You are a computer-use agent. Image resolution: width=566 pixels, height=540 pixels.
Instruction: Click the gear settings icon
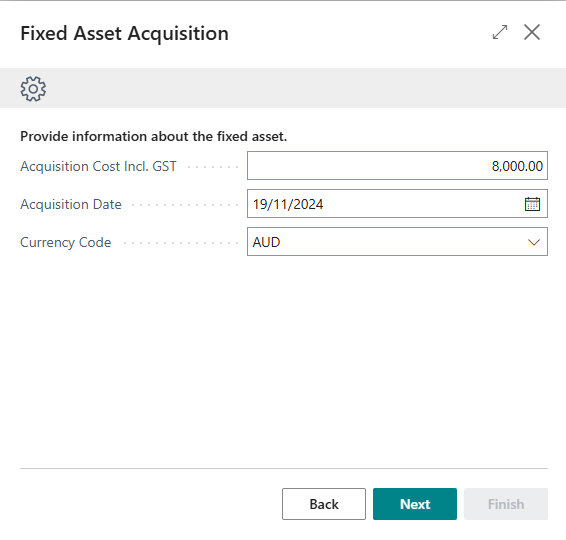33,89
